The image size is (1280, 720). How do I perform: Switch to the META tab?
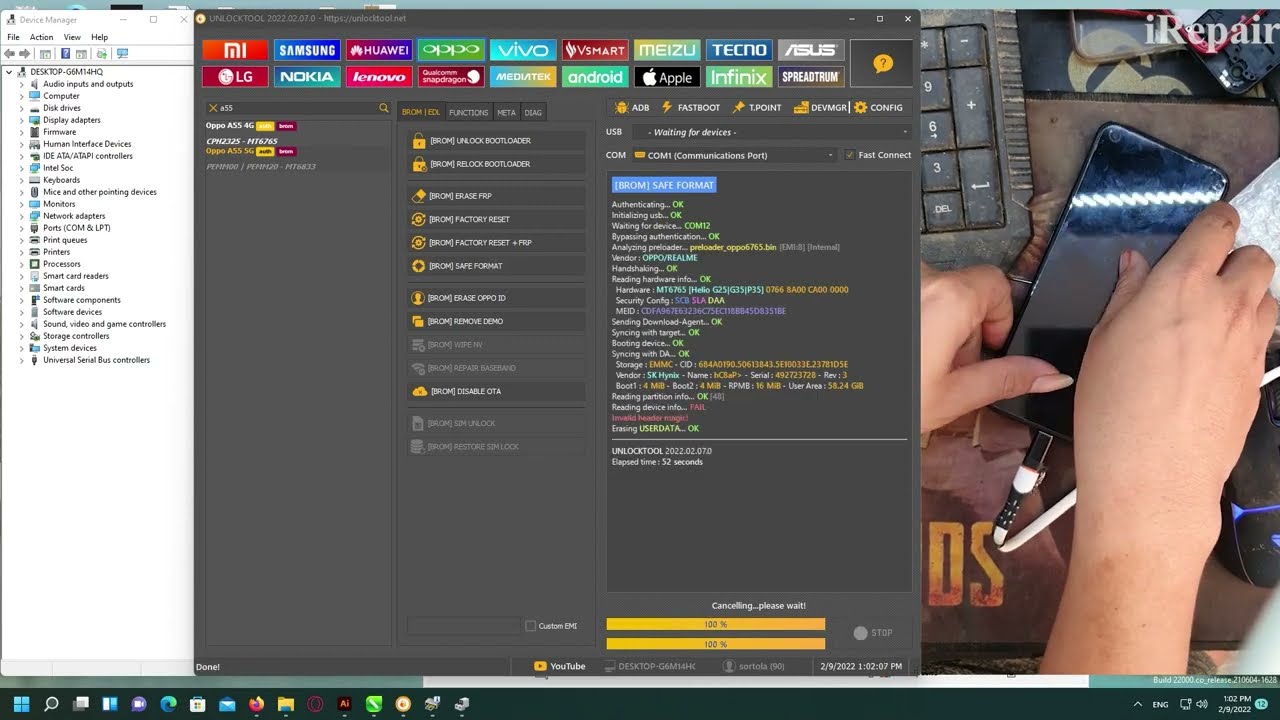[506, 112]
